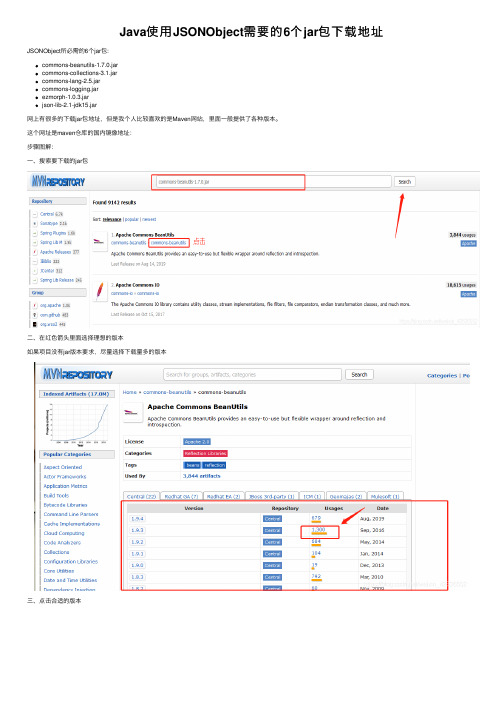
Task: Click the Reflection Libraries category badge
Action: (x=205, y=453)
